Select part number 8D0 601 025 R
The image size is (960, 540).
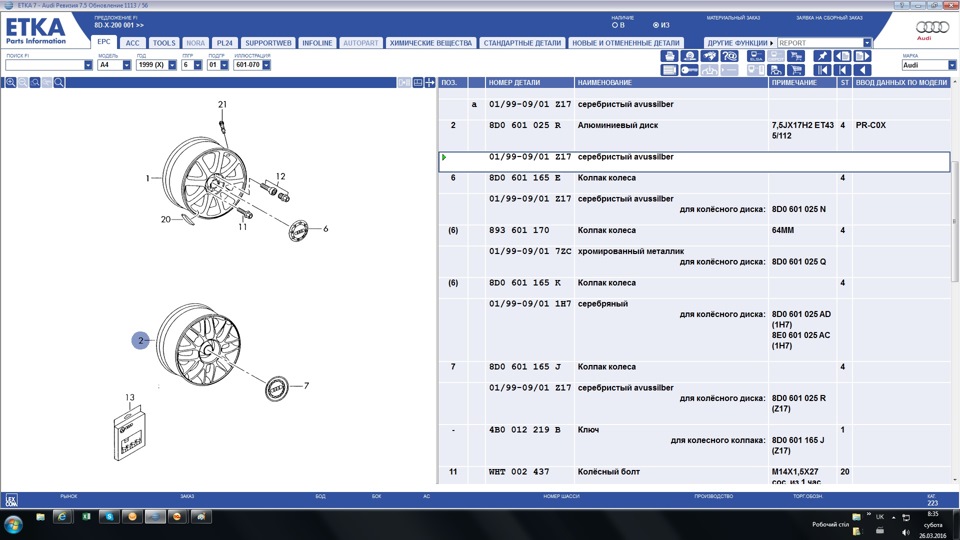pyautogui.click(x=525, y=125)
